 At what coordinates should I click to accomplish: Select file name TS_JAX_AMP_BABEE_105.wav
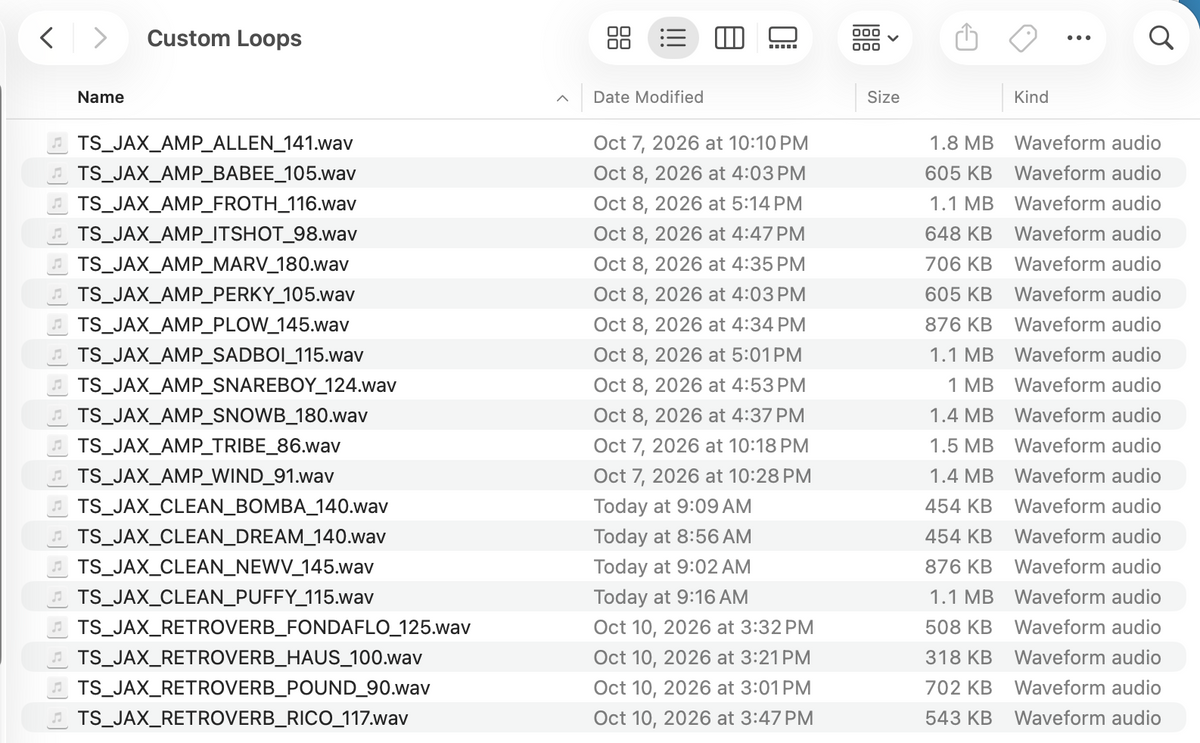coord(216,173)
